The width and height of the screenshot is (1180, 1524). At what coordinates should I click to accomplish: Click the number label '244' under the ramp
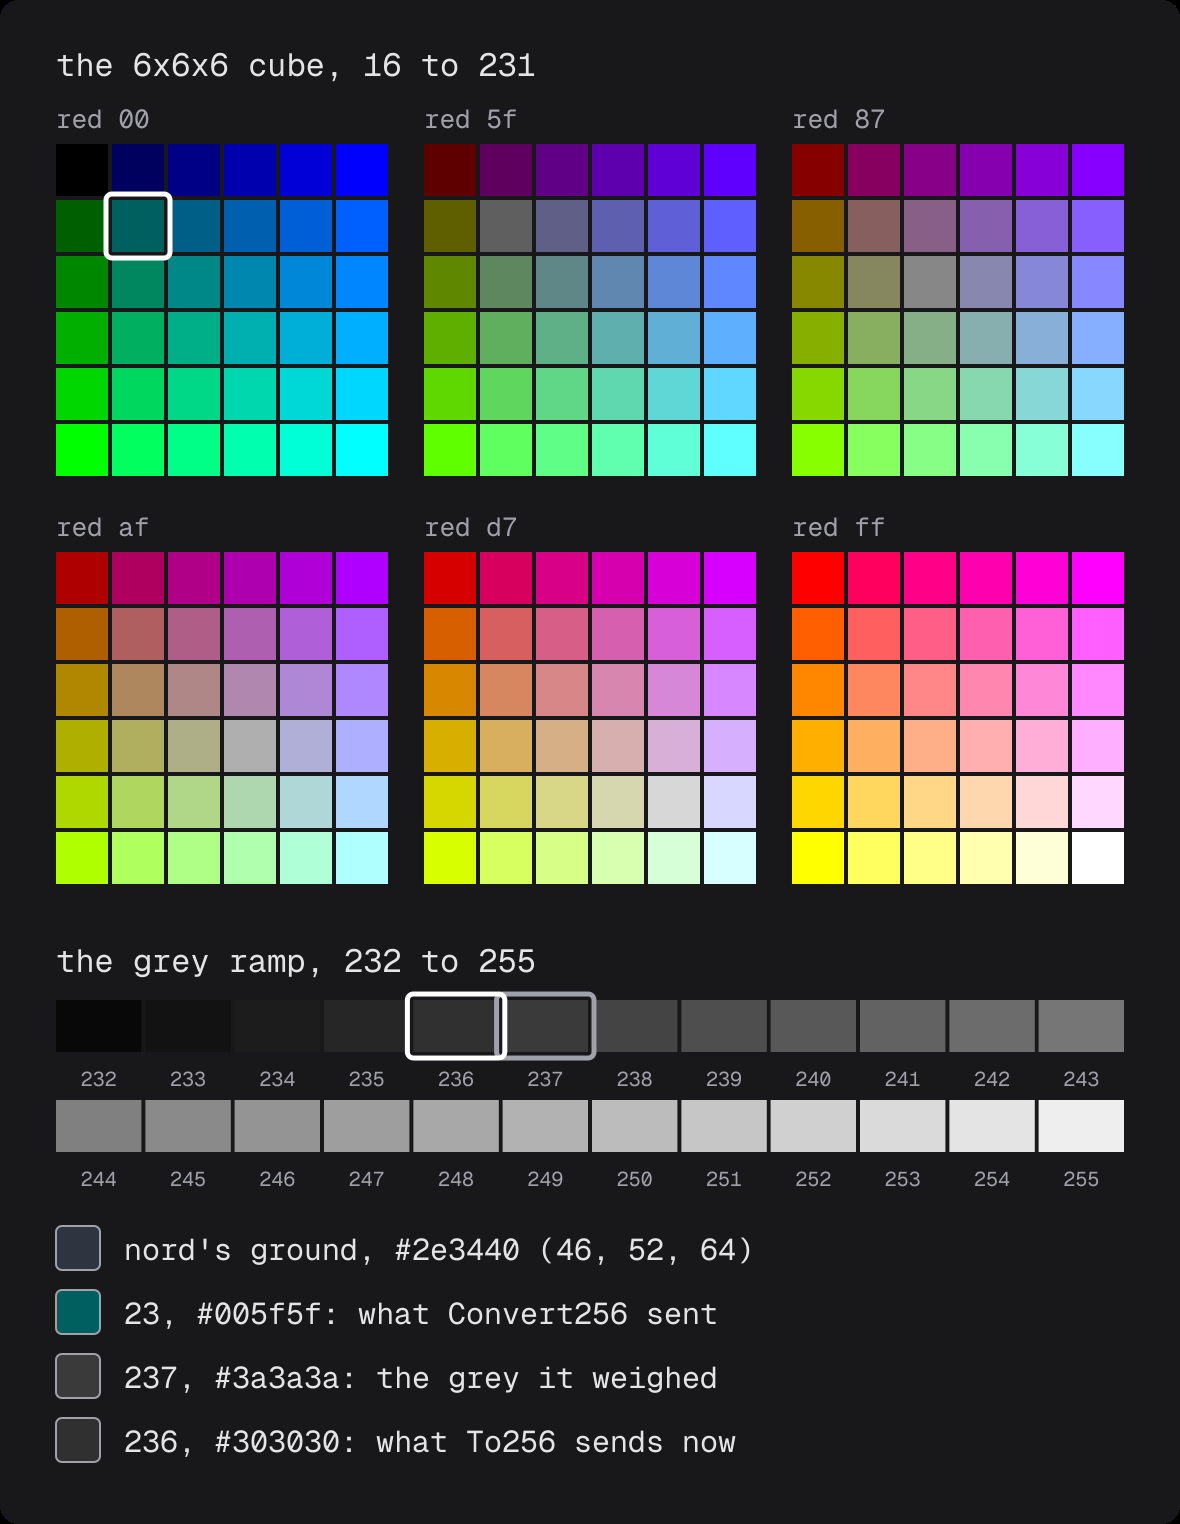pyautogui.click(x=98, y=1179)
